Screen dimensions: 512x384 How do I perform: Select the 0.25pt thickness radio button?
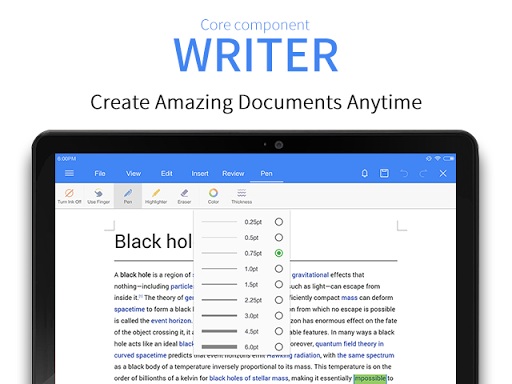point(279,222)
